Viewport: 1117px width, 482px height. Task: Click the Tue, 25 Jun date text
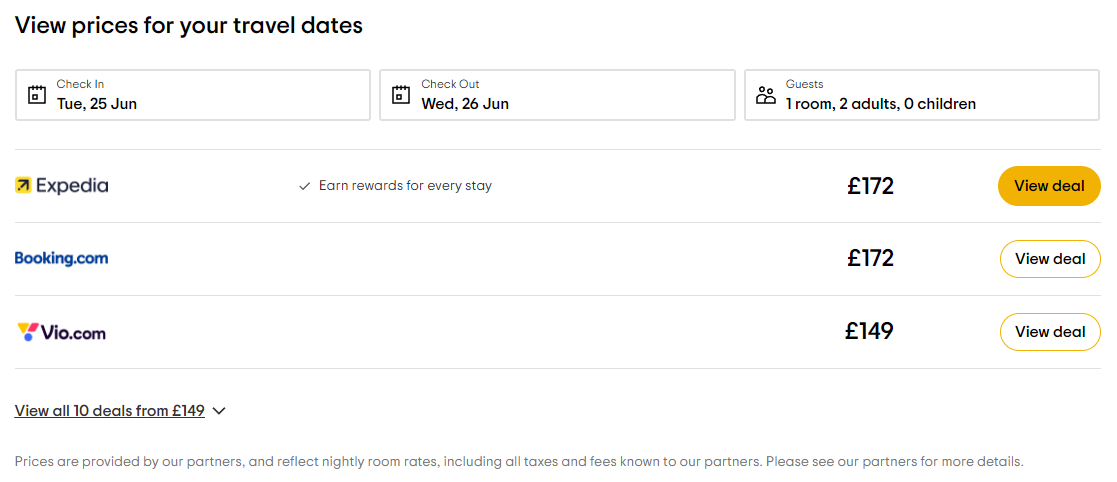(97, 104)
